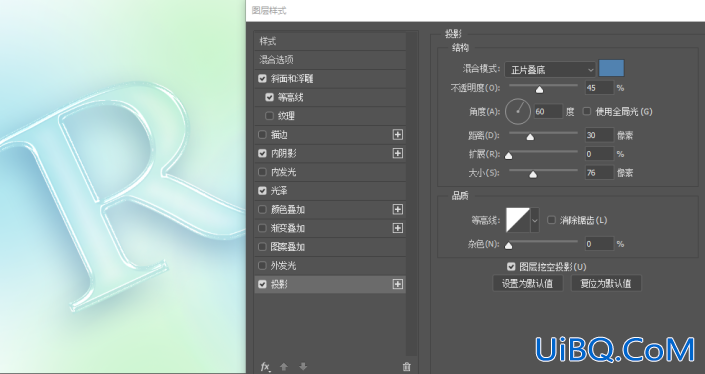Click the trash delete effect icon
The width and height of the screenshot is (705, 374).
pos(406,367)
